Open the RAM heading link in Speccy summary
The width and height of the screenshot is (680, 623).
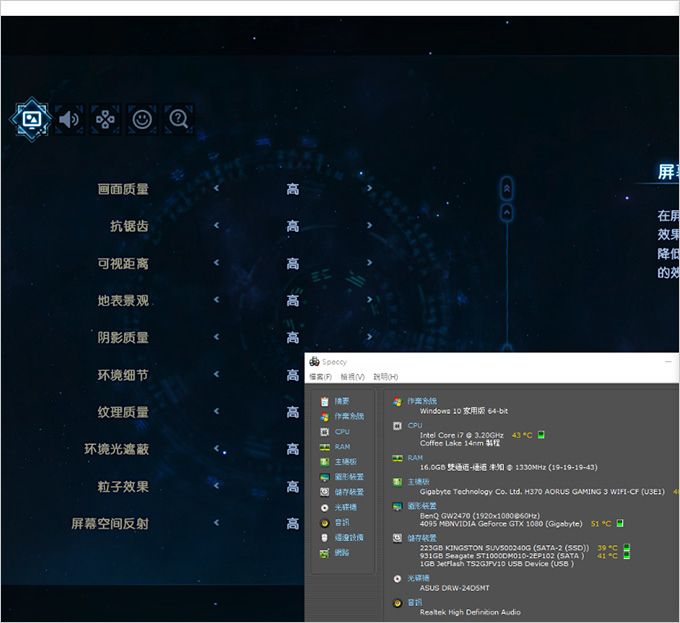tap(415, 458)
